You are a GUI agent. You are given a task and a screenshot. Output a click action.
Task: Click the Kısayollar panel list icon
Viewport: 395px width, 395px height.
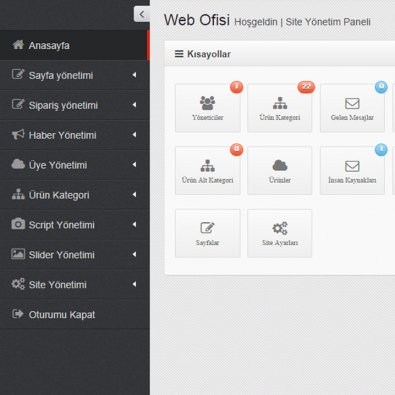click(x=179, y=54)
